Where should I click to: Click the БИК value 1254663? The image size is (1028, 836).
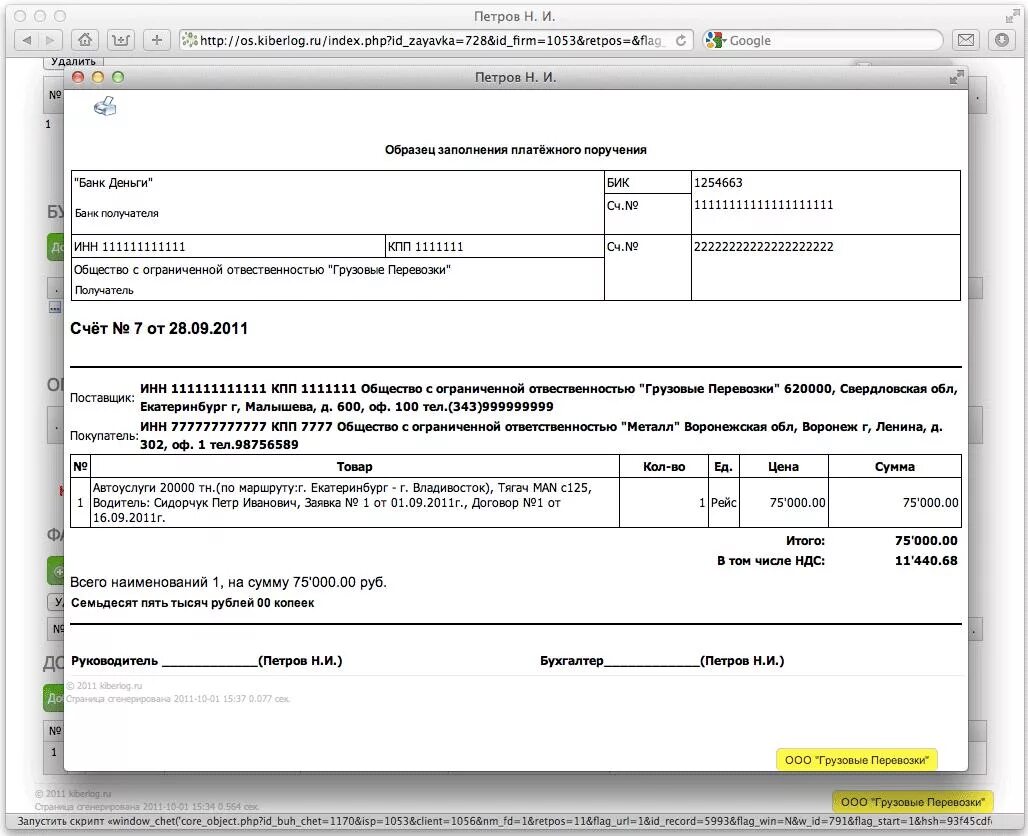pyautogui.click(x=719, y=183)
